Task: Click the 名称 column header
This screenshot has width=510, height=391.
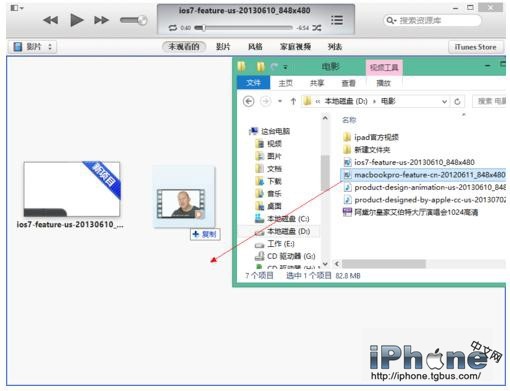Action: tap(349, 120)
